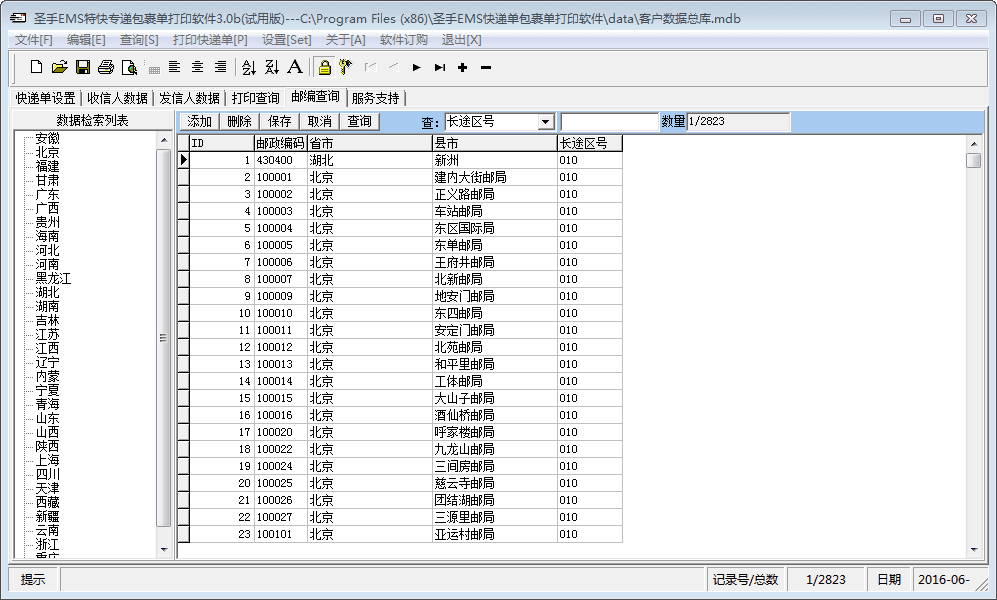This screenshot has width=997, height=600.
Task: Click the Open folder toolbar icon
Action: pos(59,67)
